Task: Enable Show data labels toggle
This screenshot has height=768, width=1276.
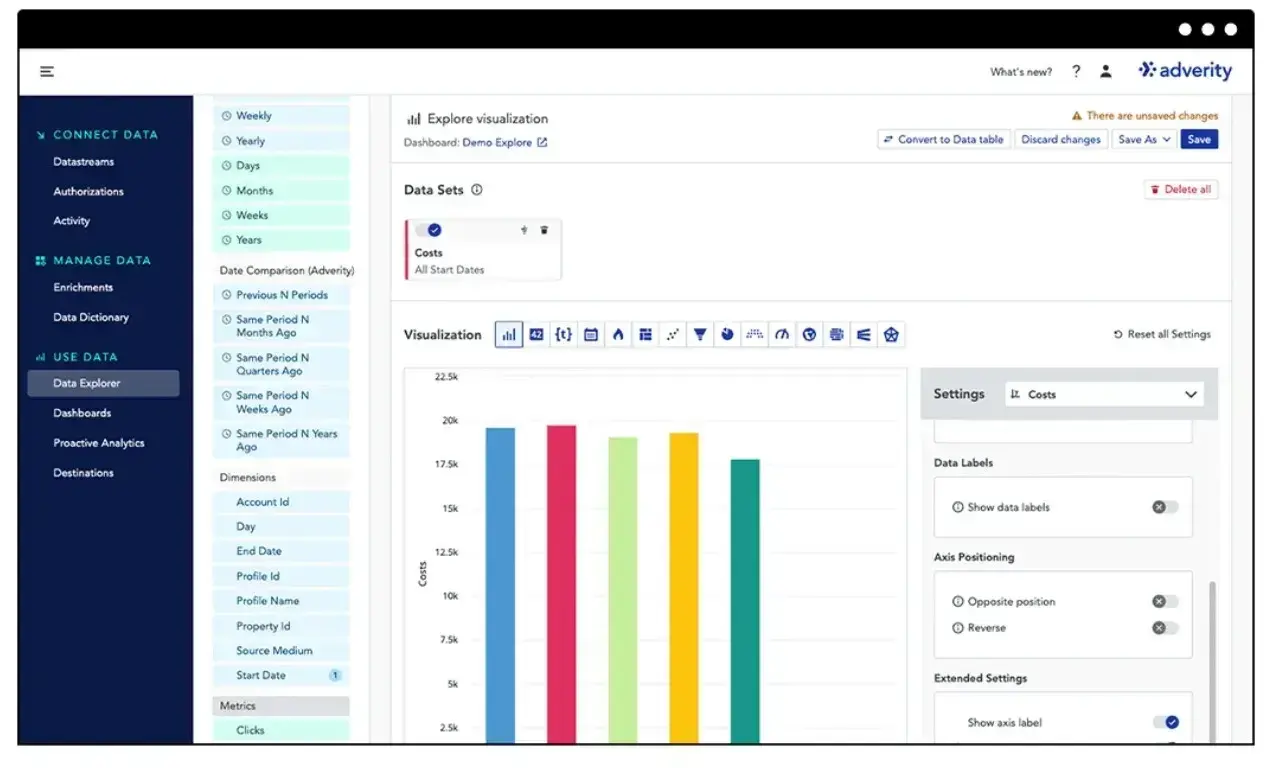Action: 1165,507
